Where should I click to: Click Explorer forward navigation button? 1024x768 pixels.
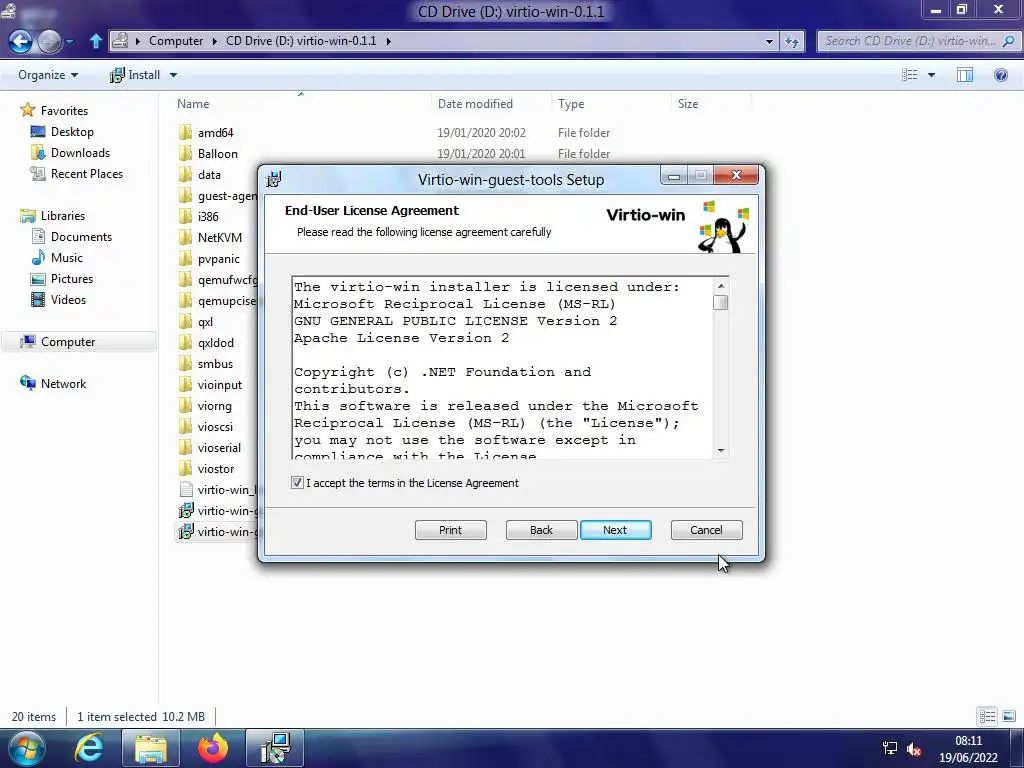click(50, 42)
